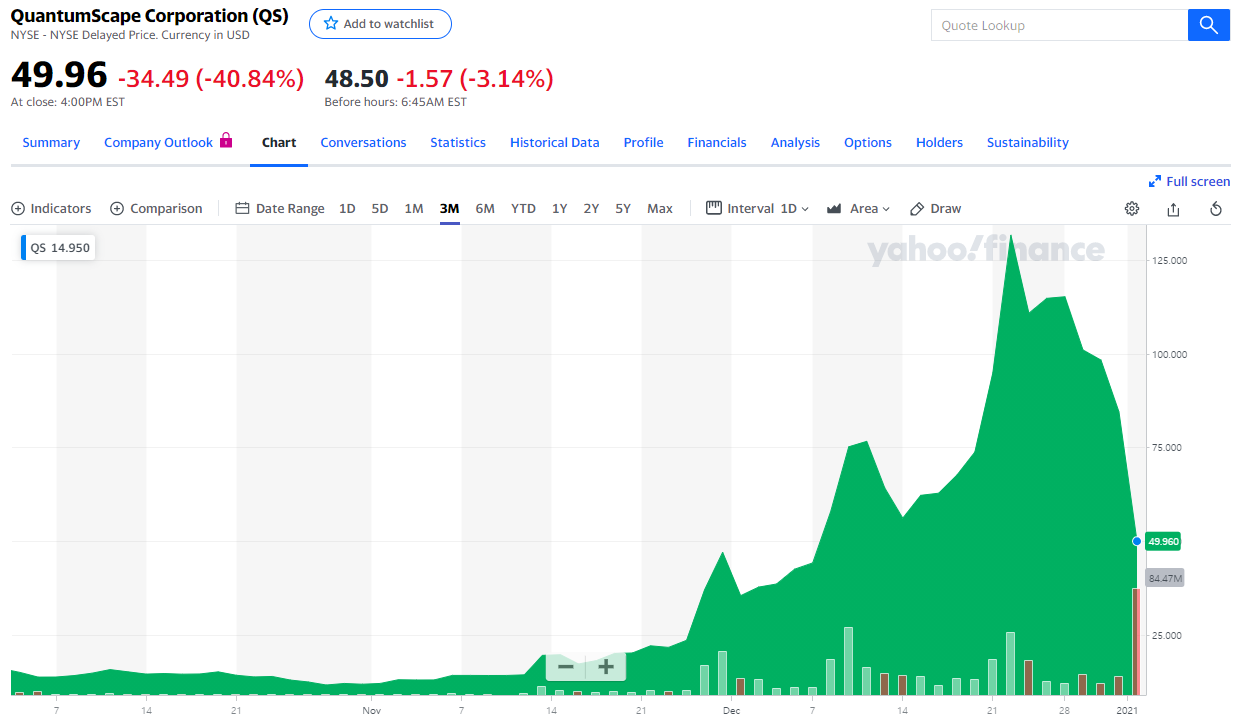This screenshot has width=1247, height=724.
Task: Switch to the Chart tab
Action: point(279,143)
